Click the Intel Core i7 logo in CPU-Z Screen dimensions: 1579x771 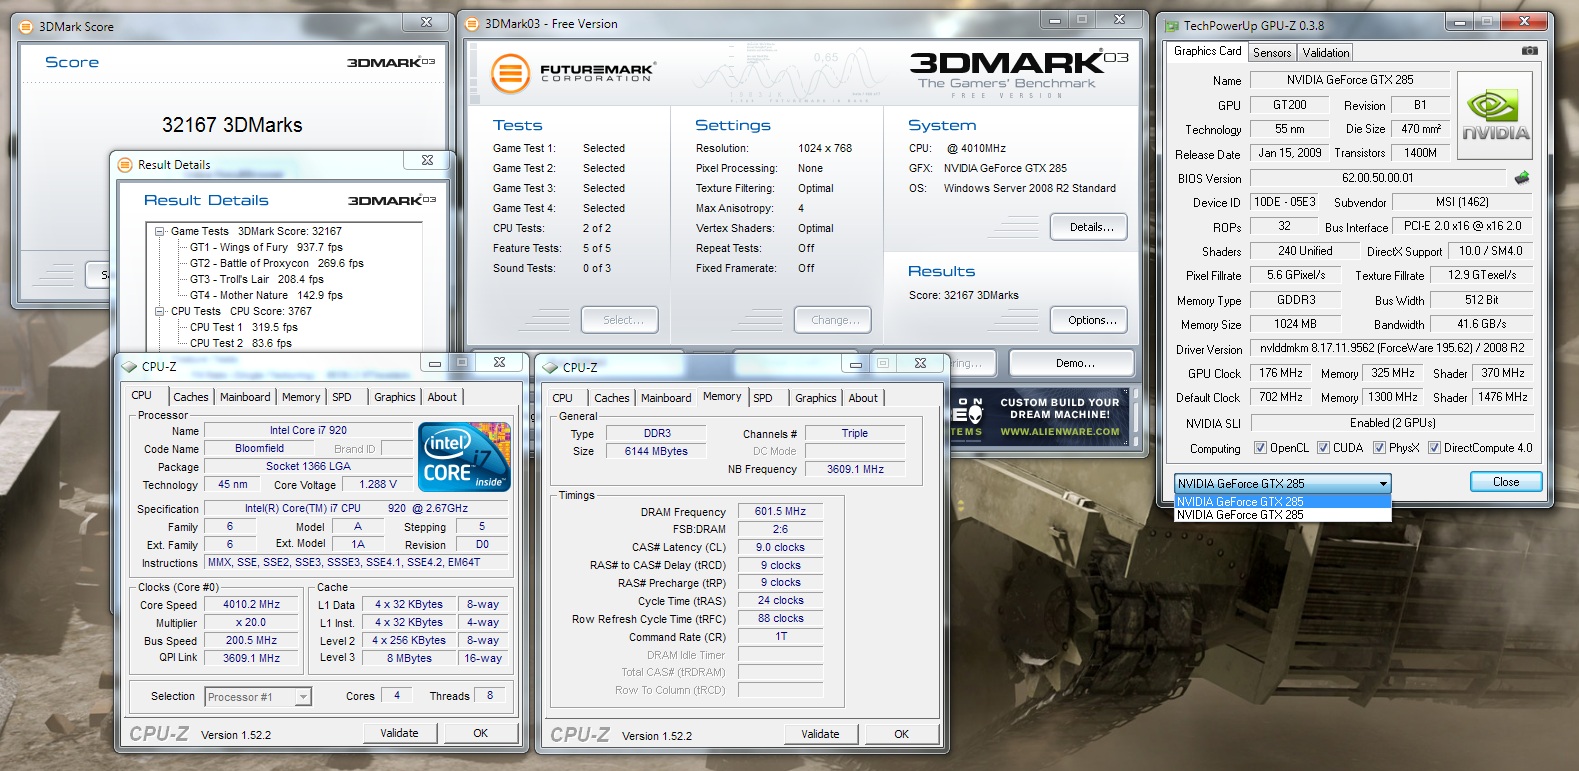(464, 456)
